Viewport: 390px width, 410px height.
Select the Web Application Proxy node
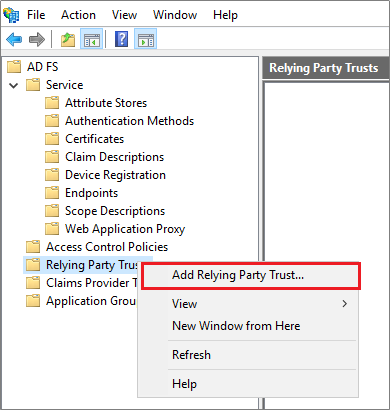125,229
